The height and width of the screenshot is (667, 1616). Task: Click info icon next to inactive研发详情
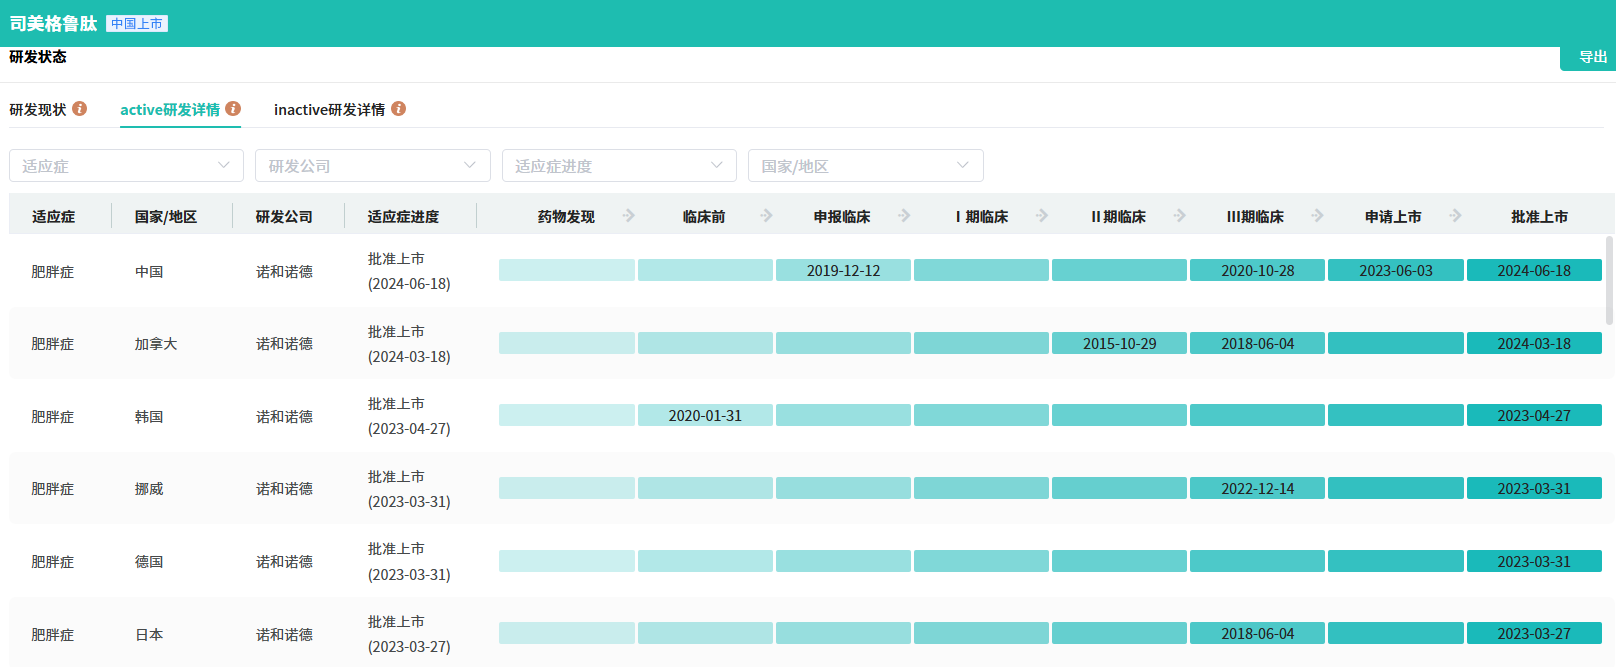tap(398, 109)
